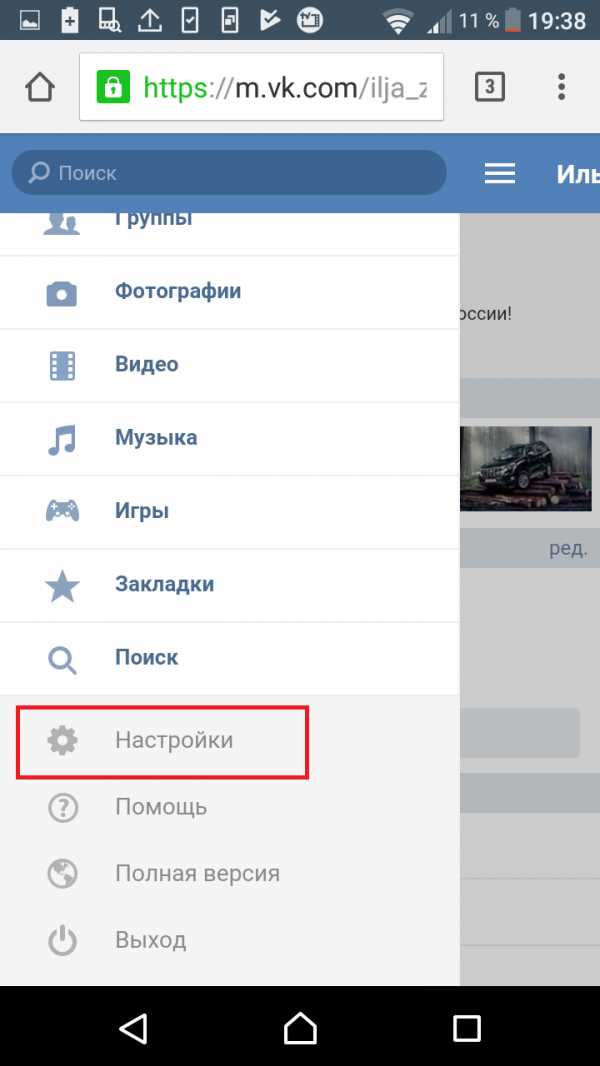This screenshot has width=600, height=1066.
Task: Tap the film strip icon for Видео
Action: click(62, 366)
